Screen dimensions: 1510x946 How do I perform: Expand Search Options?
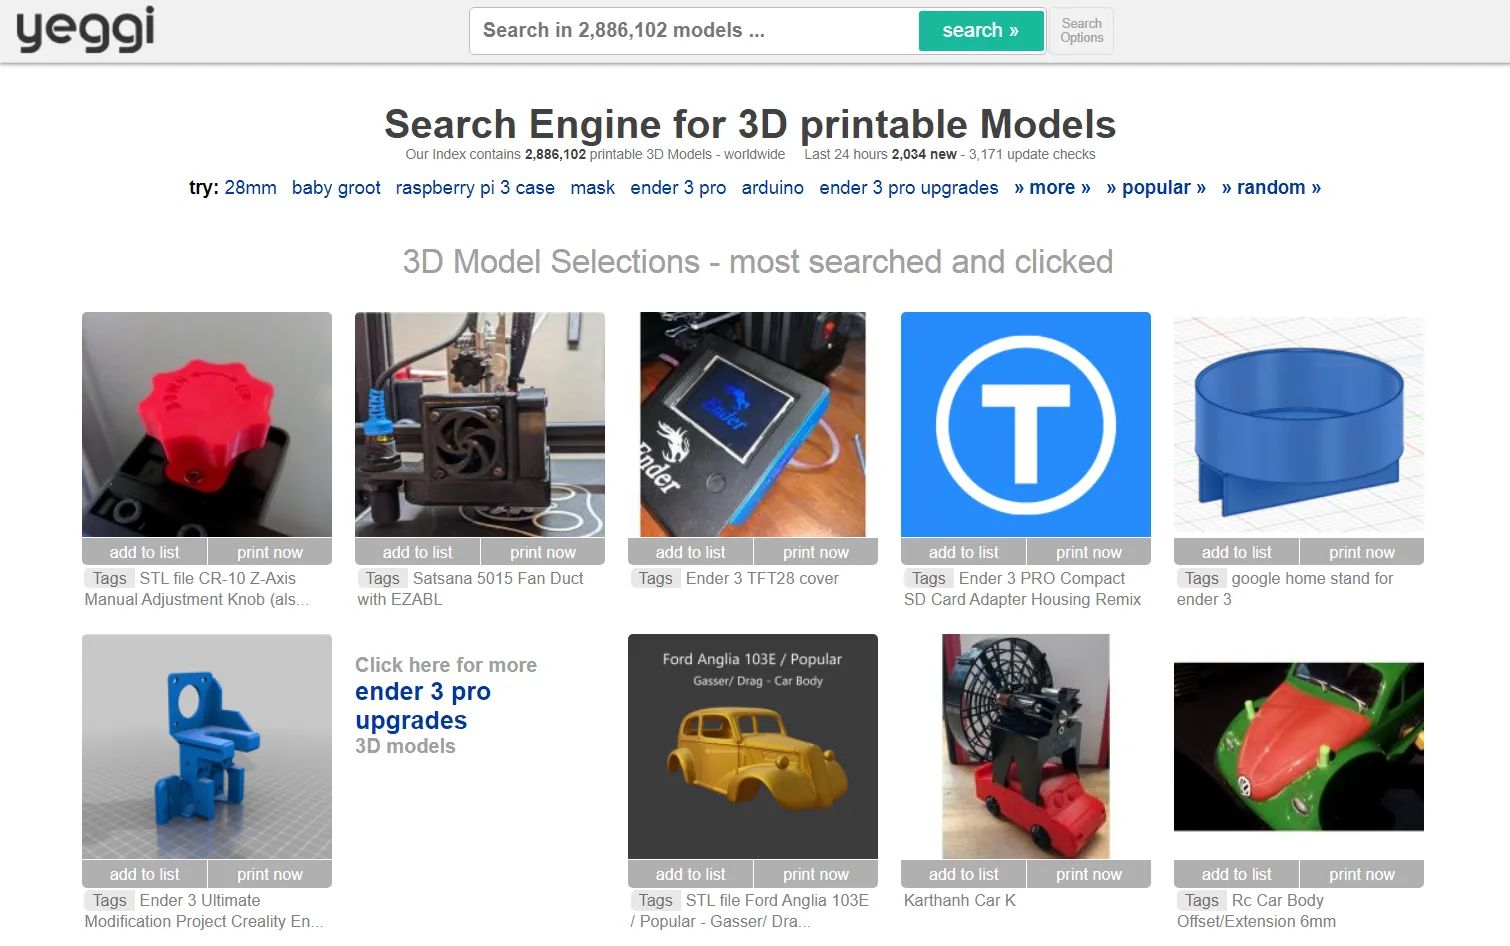pos(1081,31)
